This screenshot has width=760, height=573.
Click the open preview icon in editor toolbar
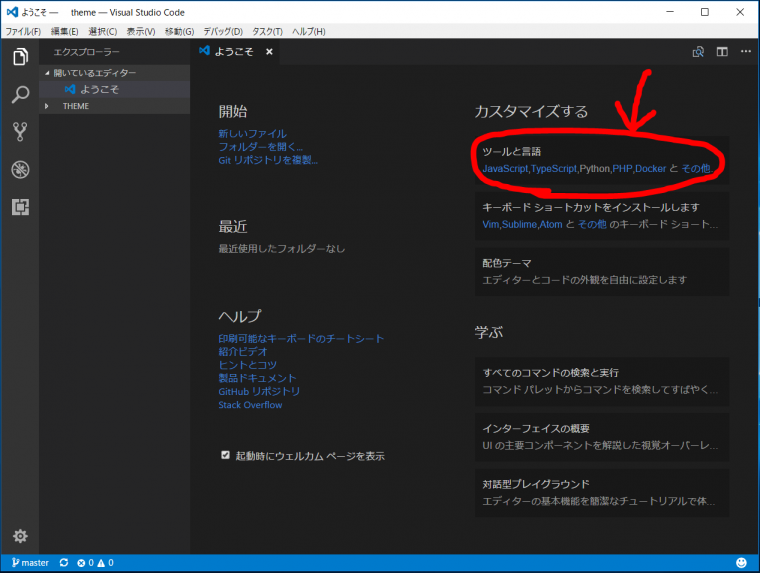coord(698,51)
